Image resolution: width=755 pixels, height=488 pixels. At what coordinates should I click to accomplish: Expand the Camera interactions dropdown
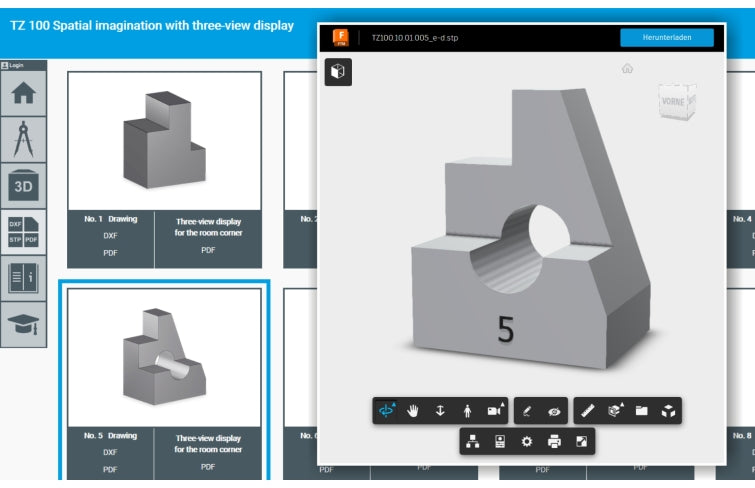pyautogui.click(x=494, y=411)
